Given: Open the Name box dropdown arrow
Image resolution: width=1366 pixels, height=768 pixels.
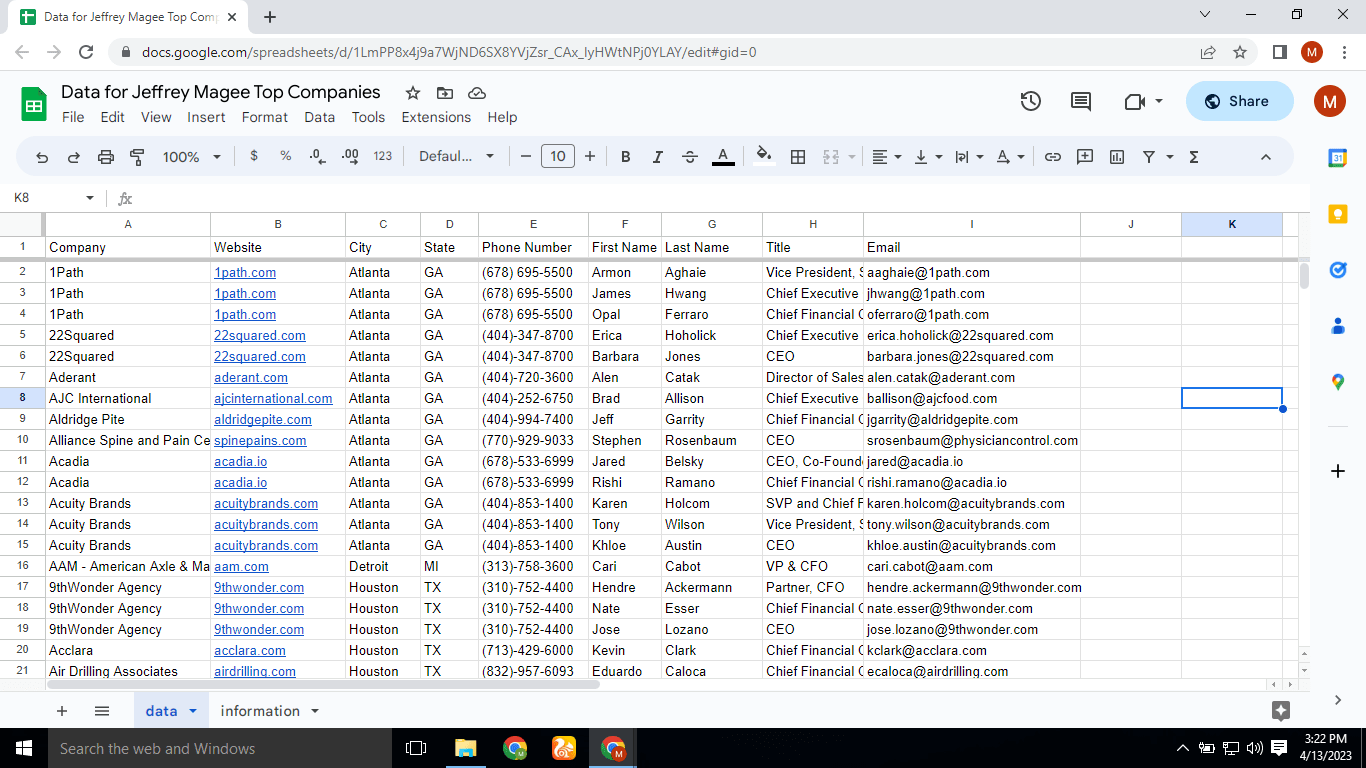Looking at the screenshot, I should pos(90,198).
